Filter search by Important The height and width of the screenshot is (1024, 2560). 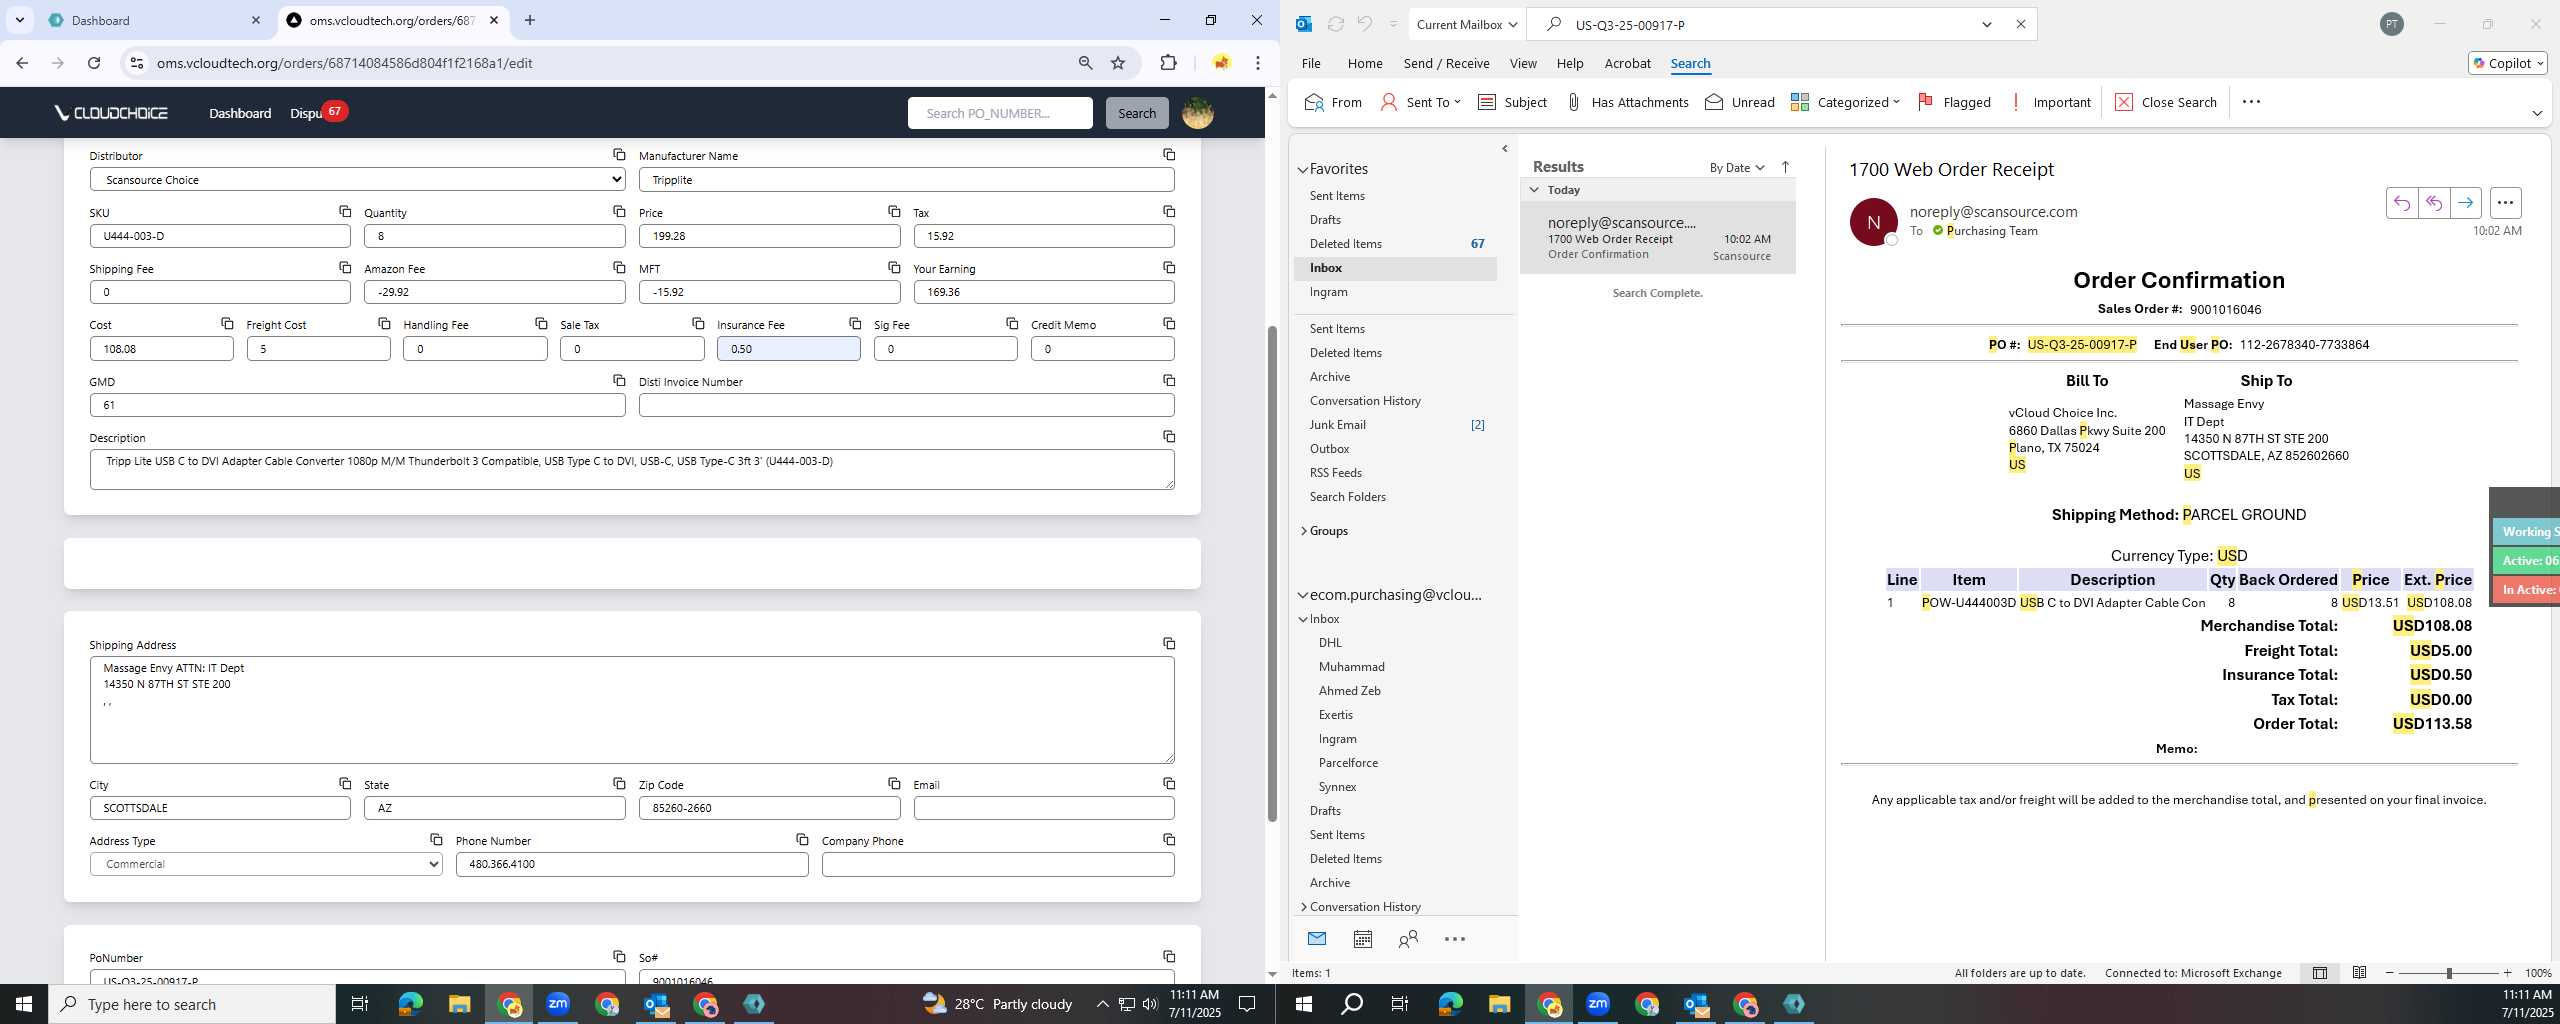coord(2050,102)
